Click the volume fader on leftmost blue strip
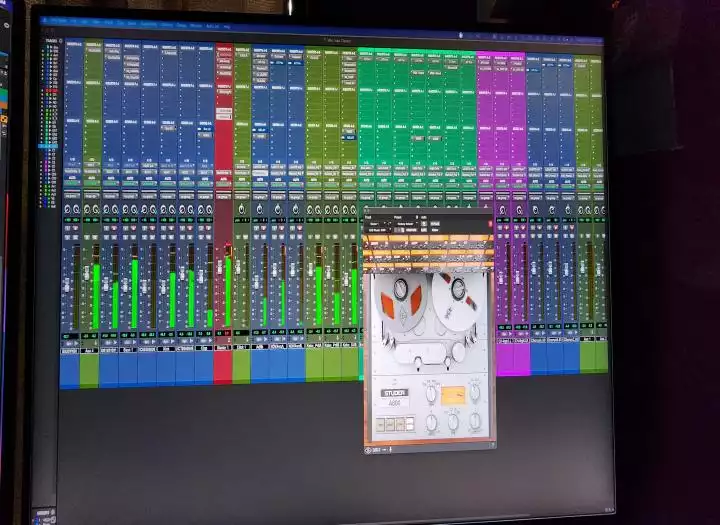 point(66,286)
